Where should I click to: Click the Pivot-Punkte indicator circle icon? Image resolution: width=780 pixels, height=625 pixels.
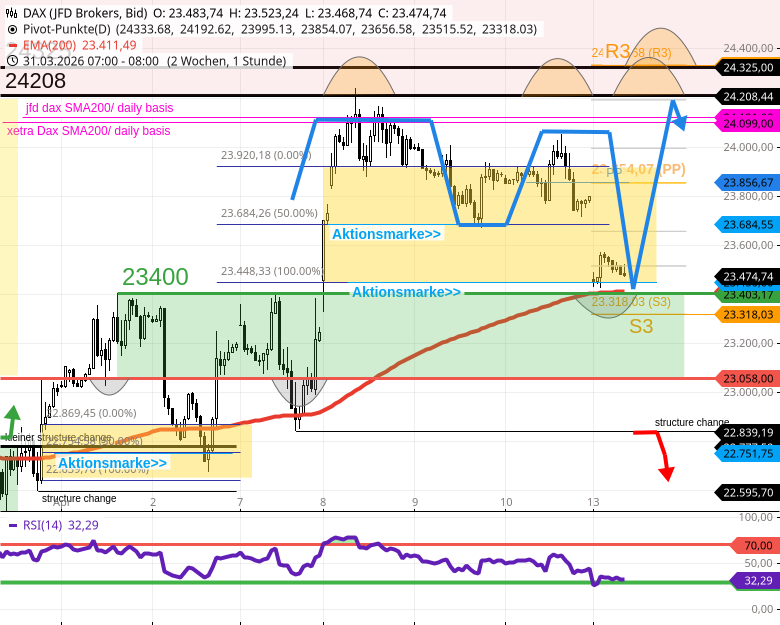coord(11,29)
